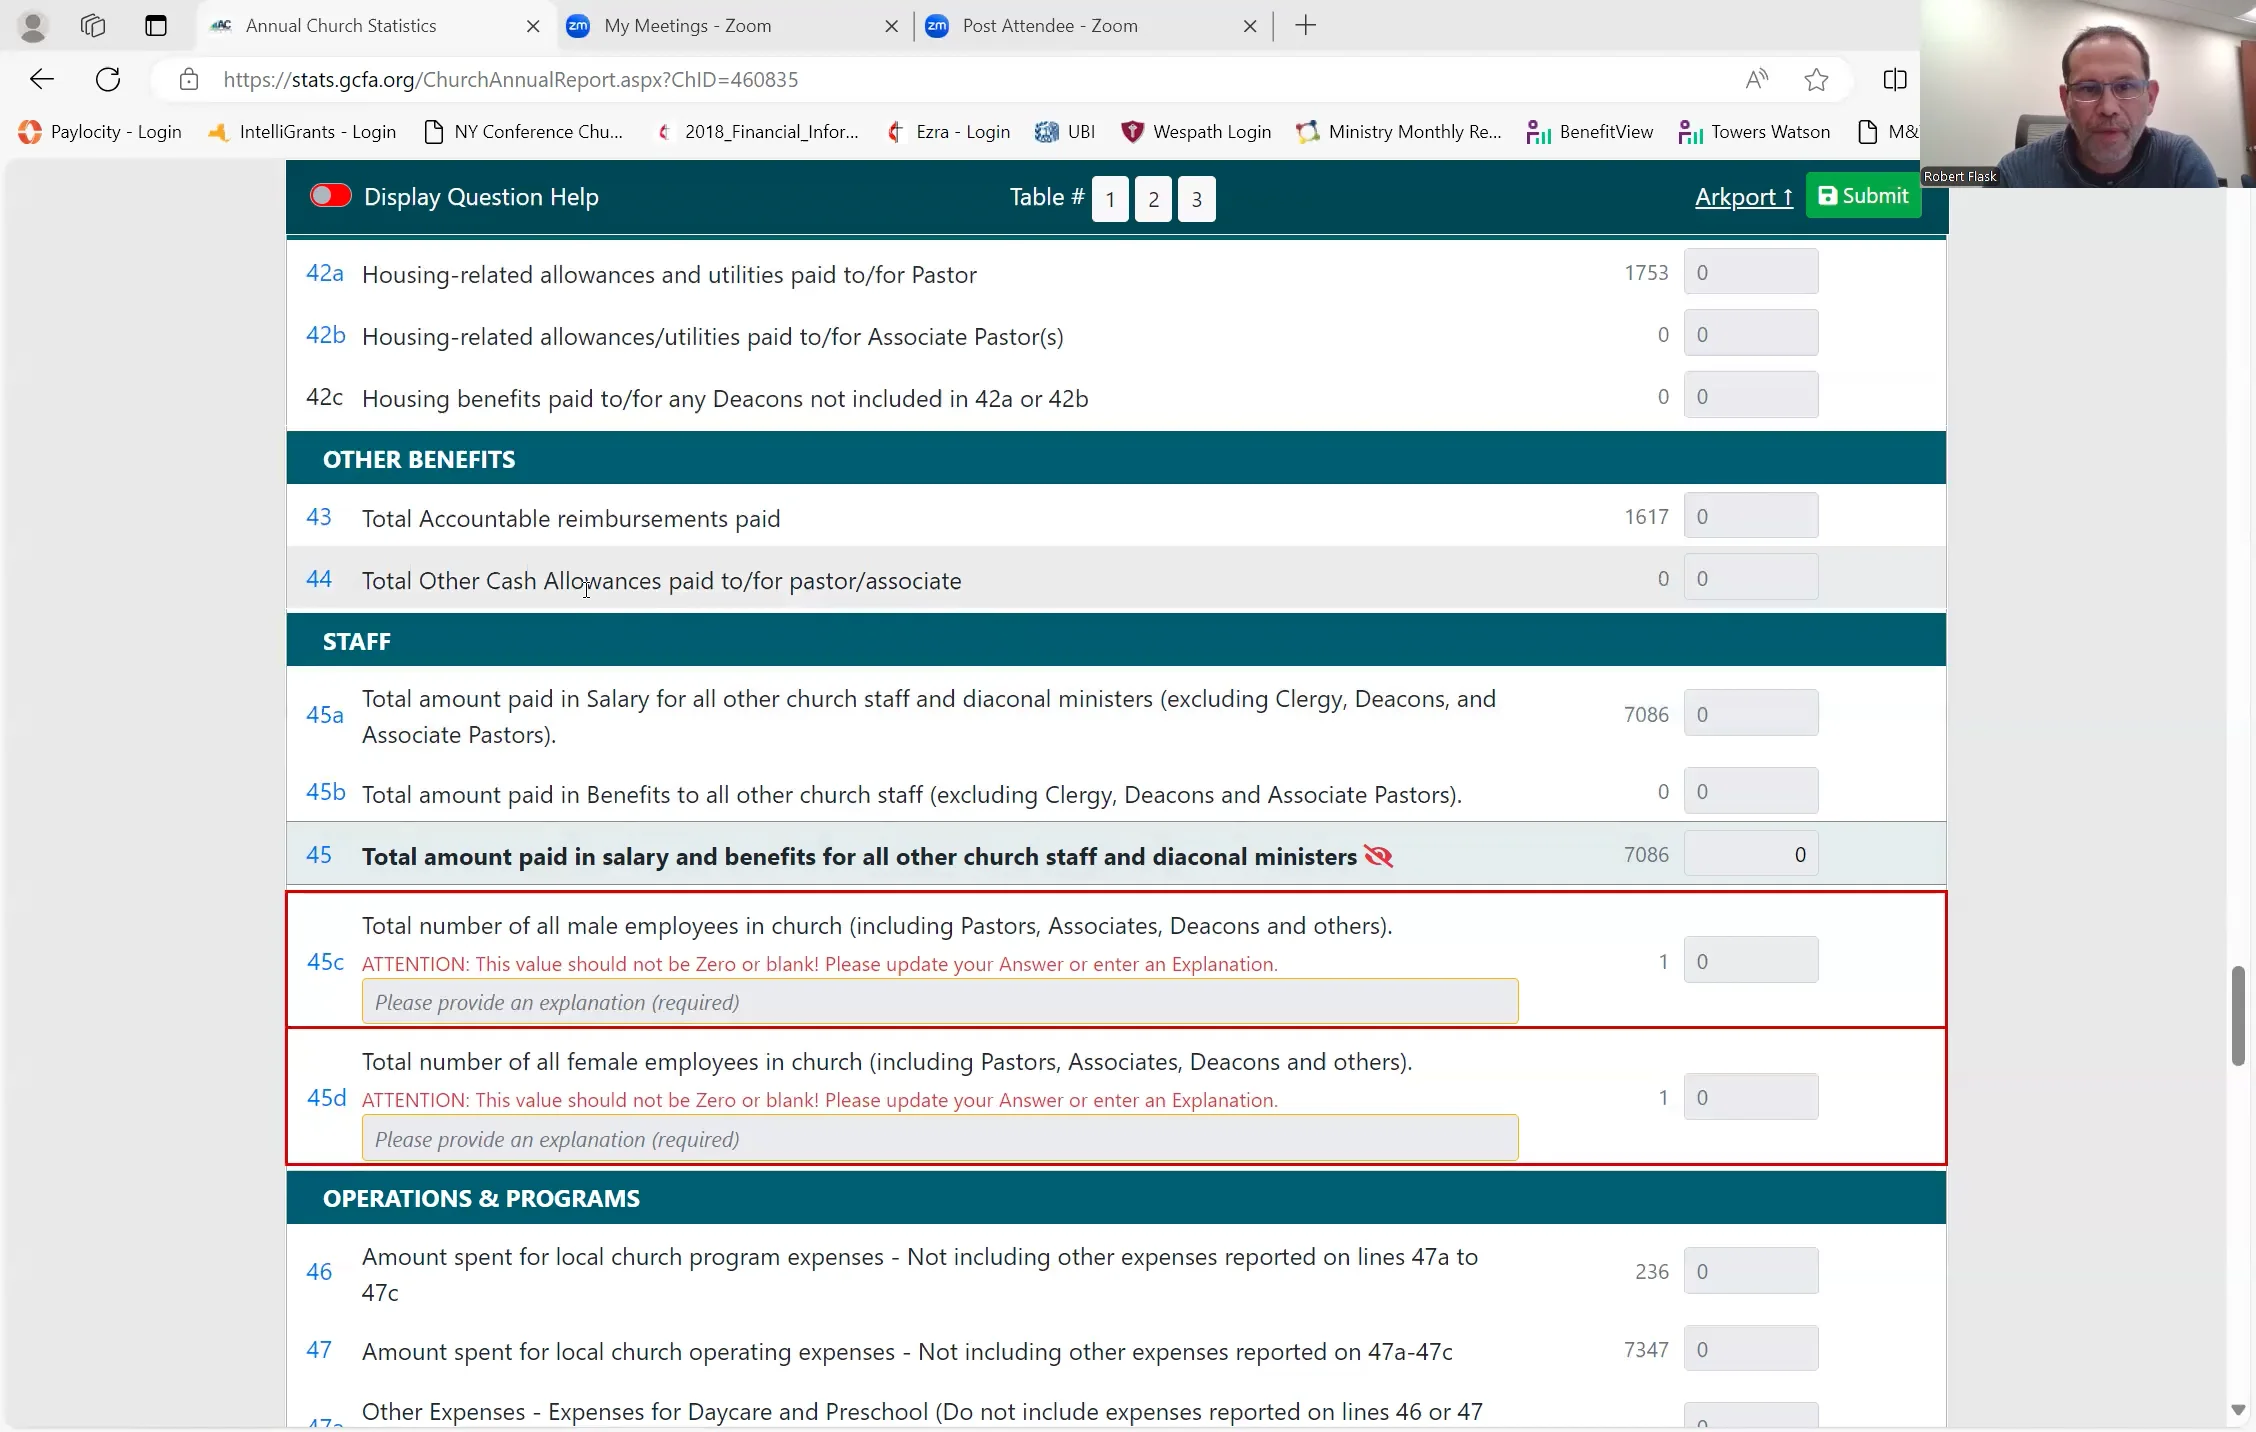Viewport: 2256px width, 1432px height.
Task: Click the 45c explanation text box
Action: pyautogui.click(x=939, y=1001)
